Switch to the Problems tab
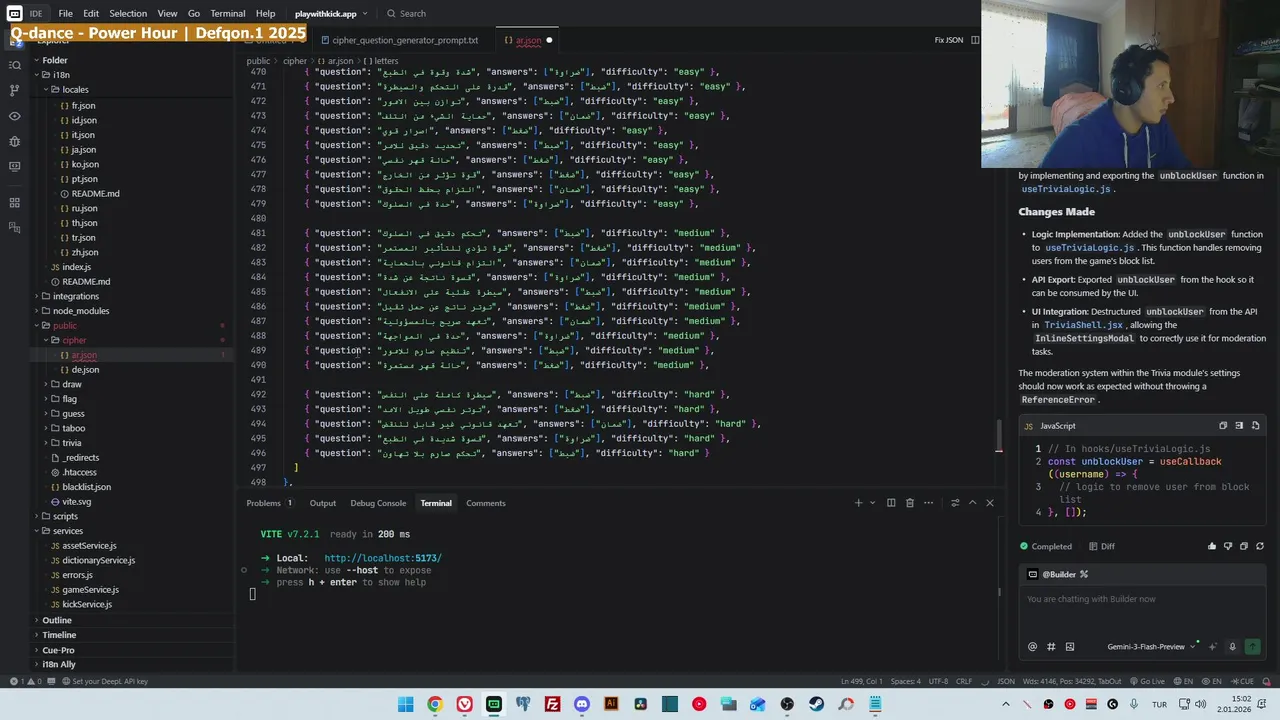1280x720 pixels. coord(269,503)
